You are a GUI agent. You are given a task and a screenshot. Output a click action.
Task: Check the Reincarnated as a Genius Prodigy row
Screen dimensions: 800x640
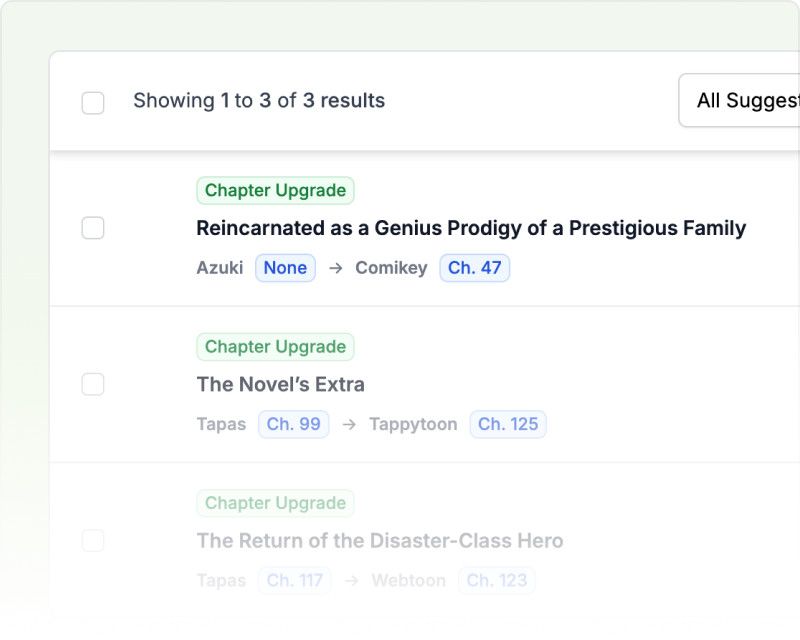pos(93,228)
